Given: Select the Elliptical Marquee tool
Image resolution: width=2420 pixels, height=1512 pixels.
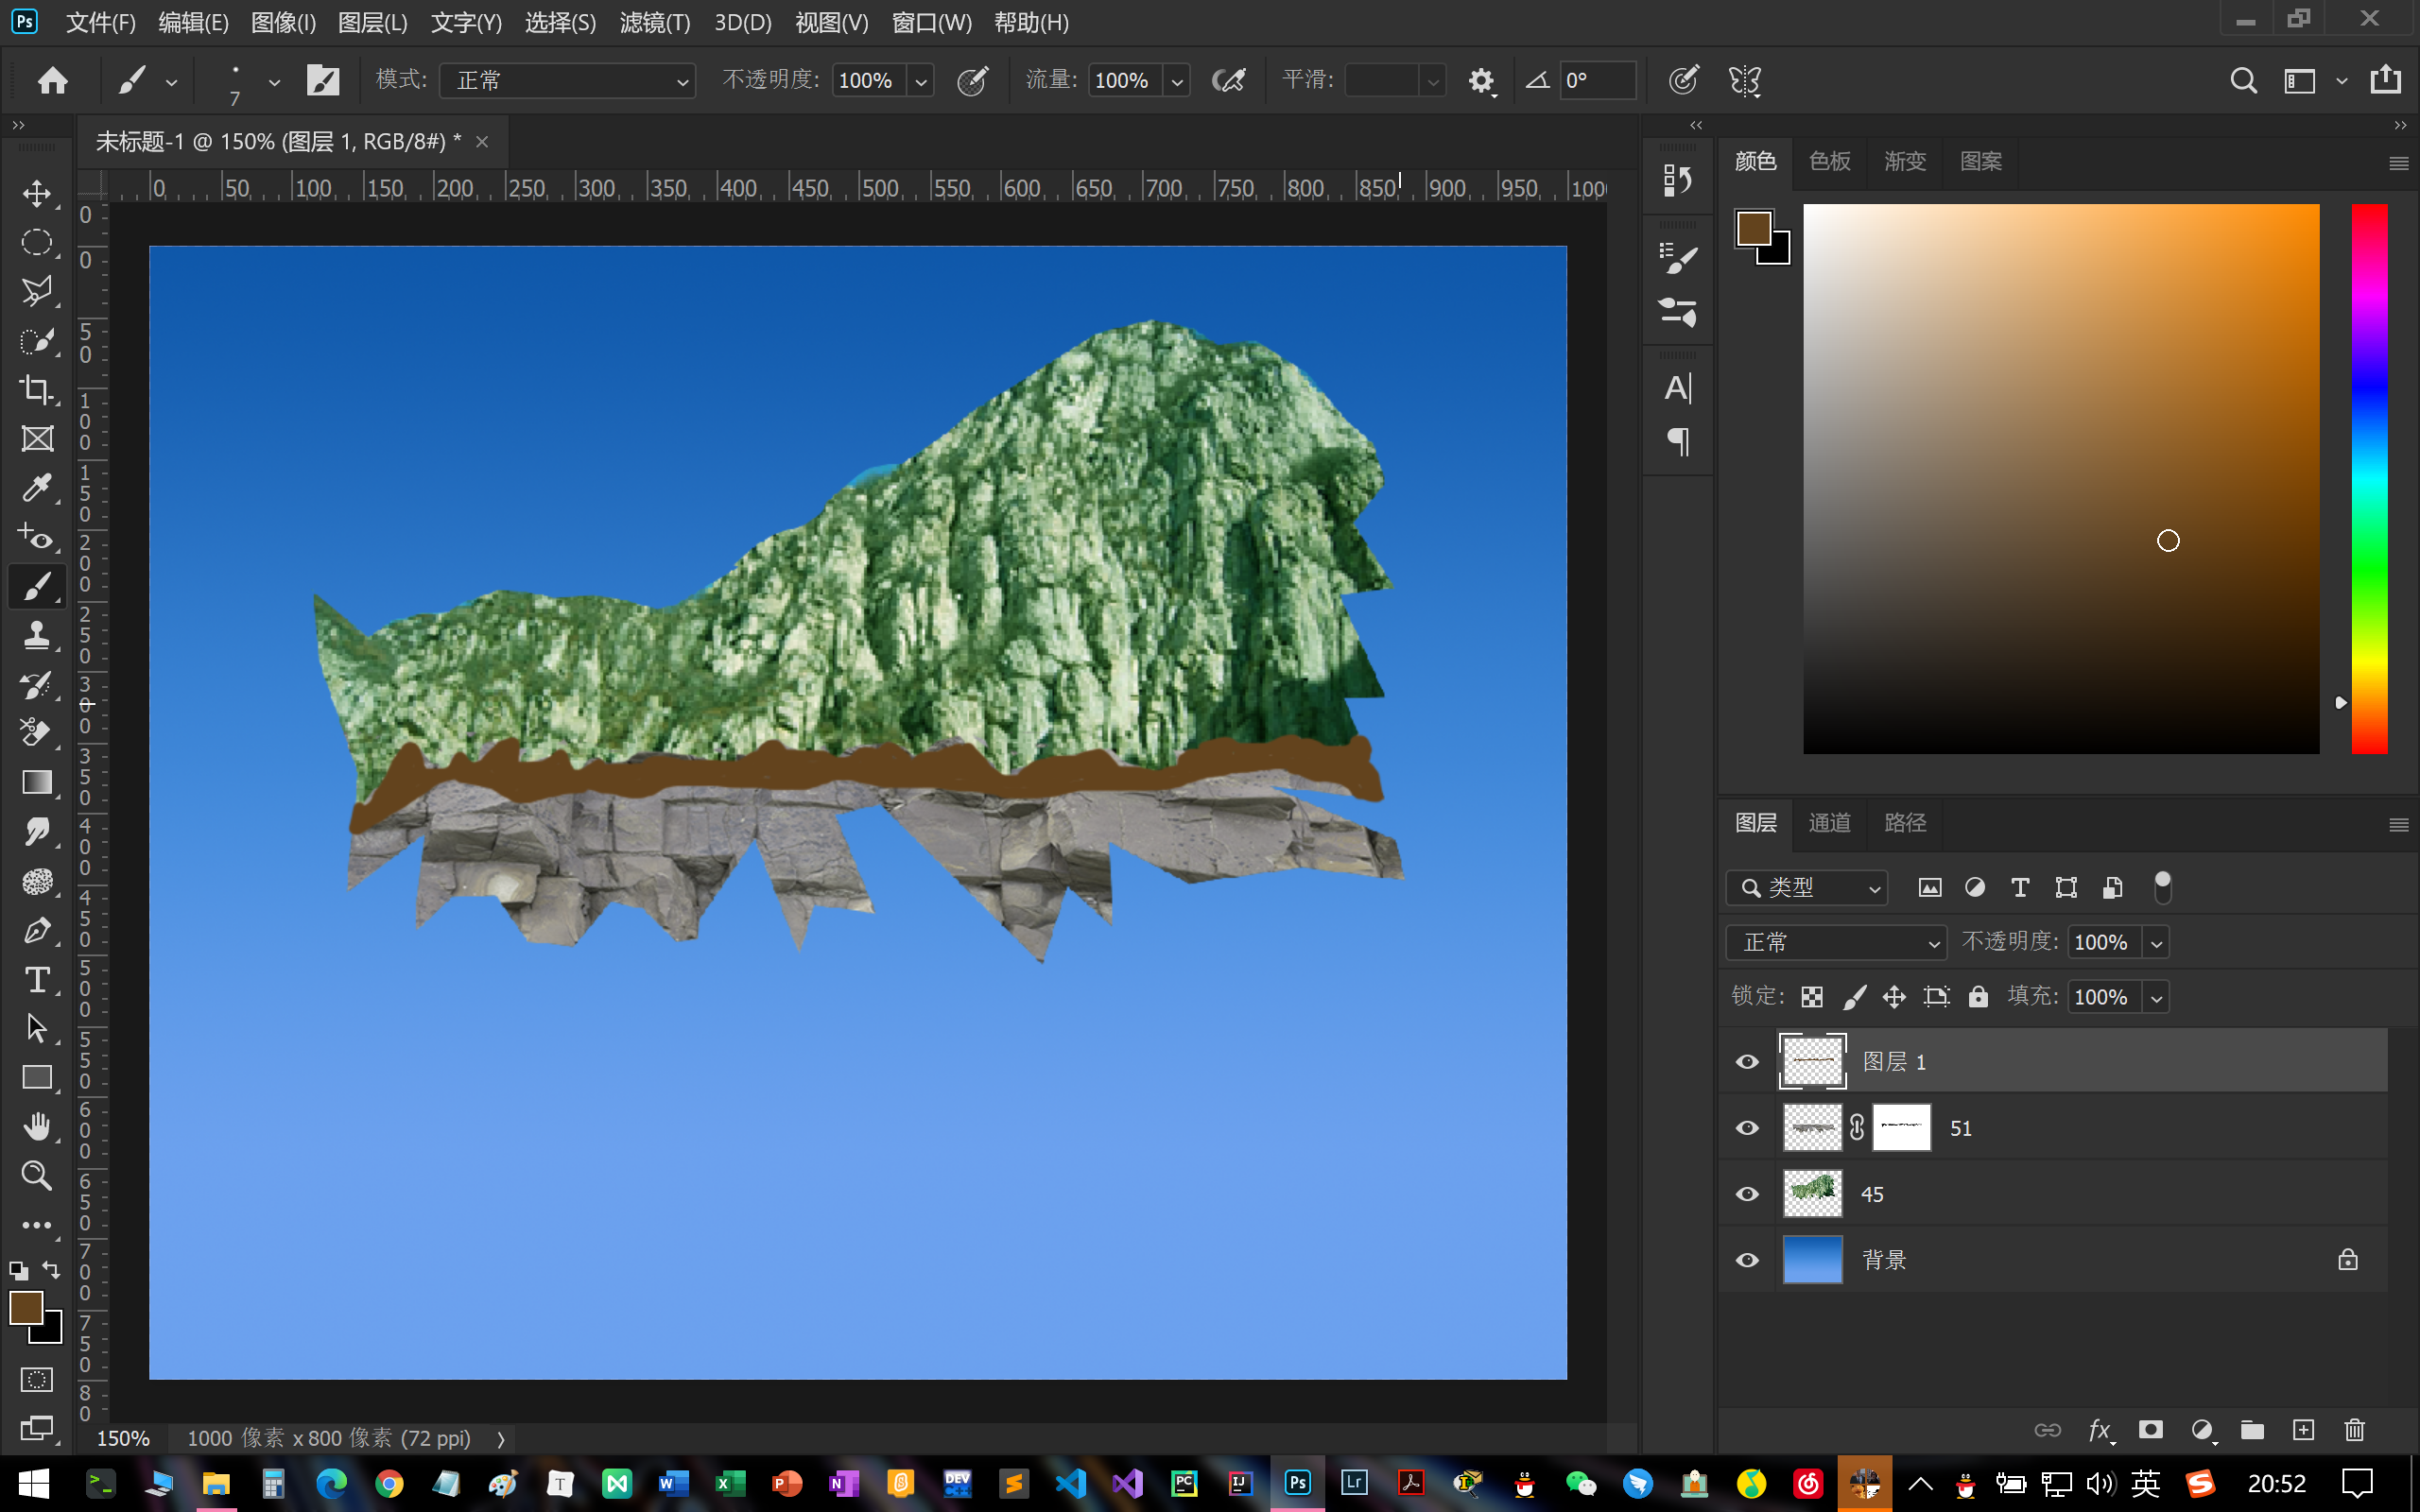Looking at the screenshot, I should pyautogui.click(x=37, y=242).
